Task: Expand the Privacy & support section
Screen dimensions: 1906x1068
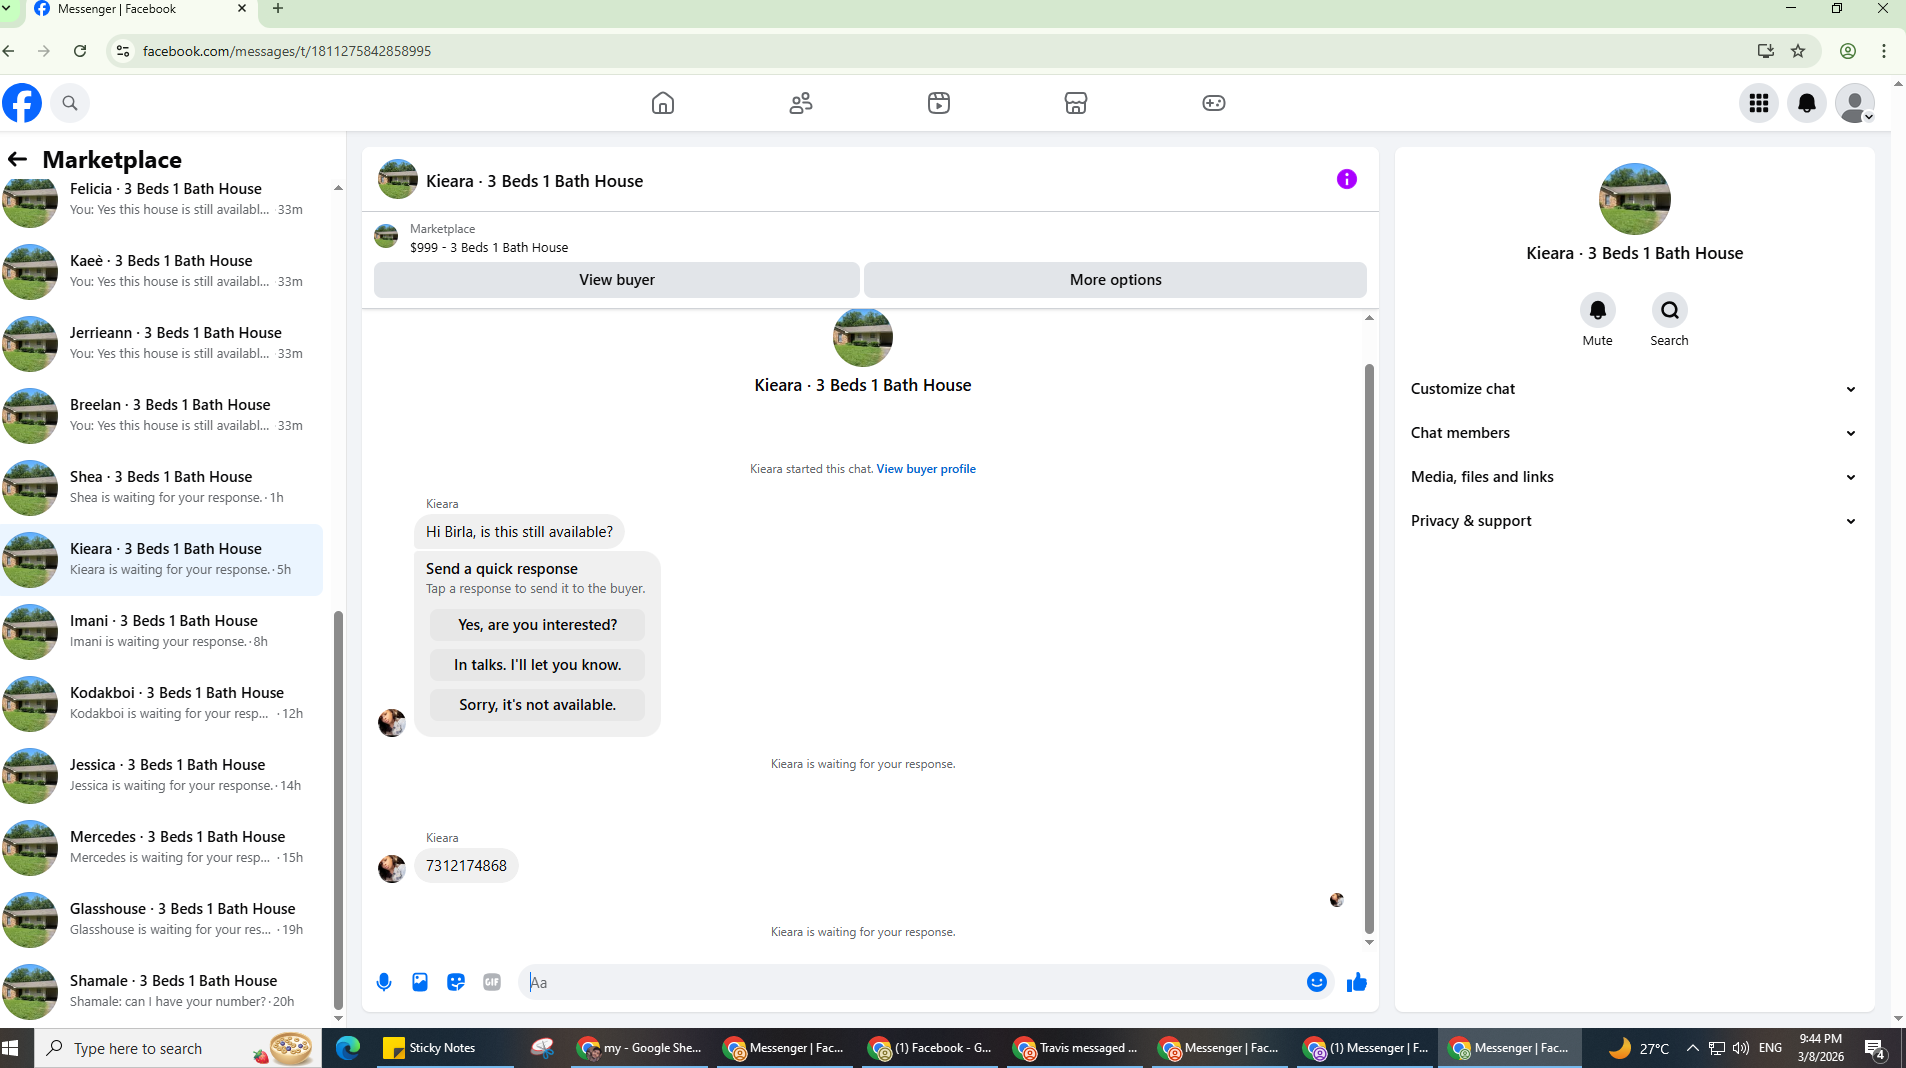Action: coord(1634,521)
